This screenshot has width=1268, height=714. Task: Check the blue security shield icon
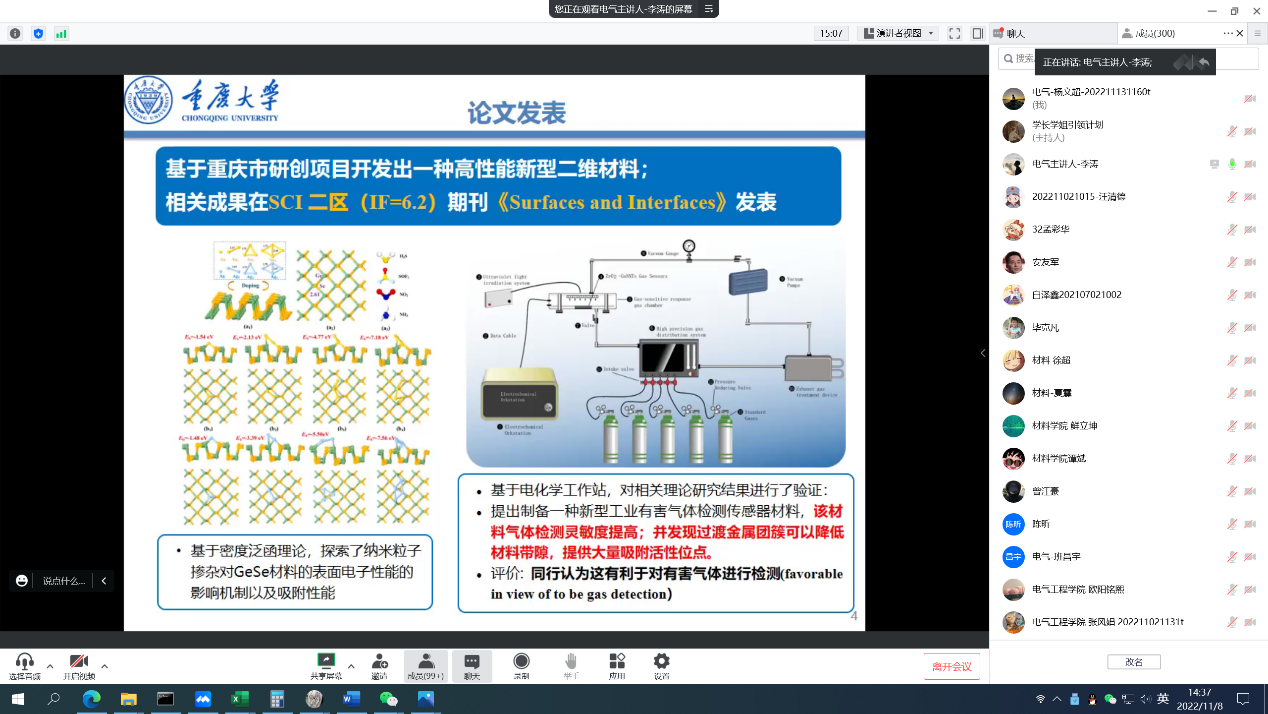(x=38, y=33)
